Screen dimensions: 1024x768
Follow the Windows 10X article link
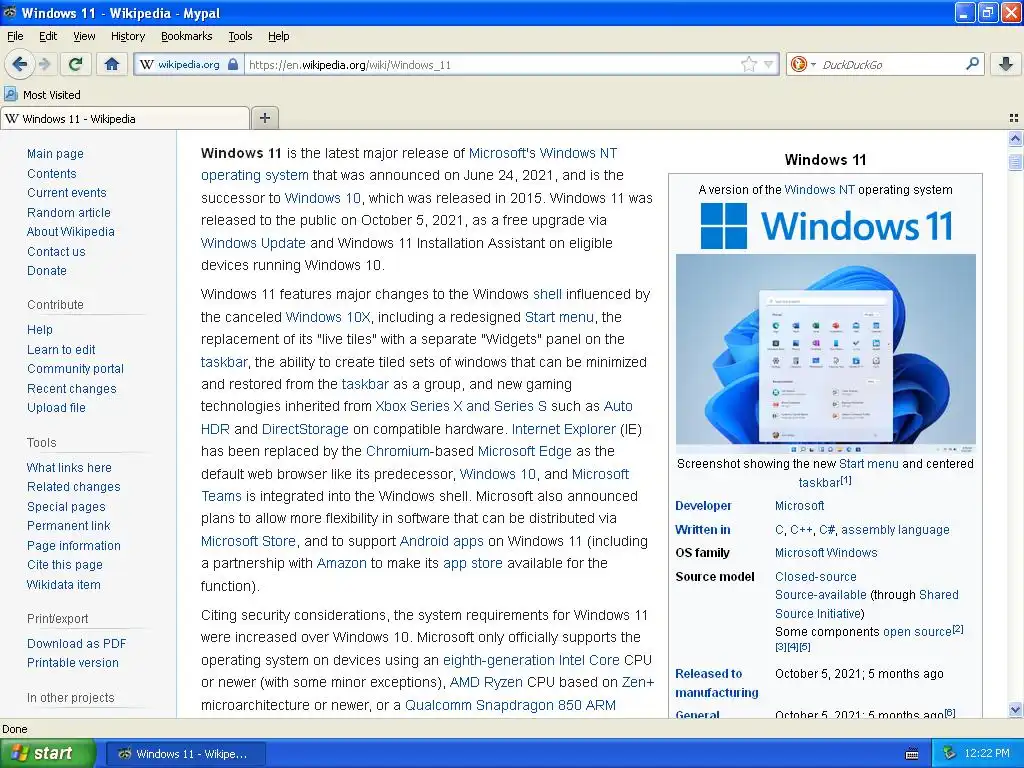(x=328, y=317)
